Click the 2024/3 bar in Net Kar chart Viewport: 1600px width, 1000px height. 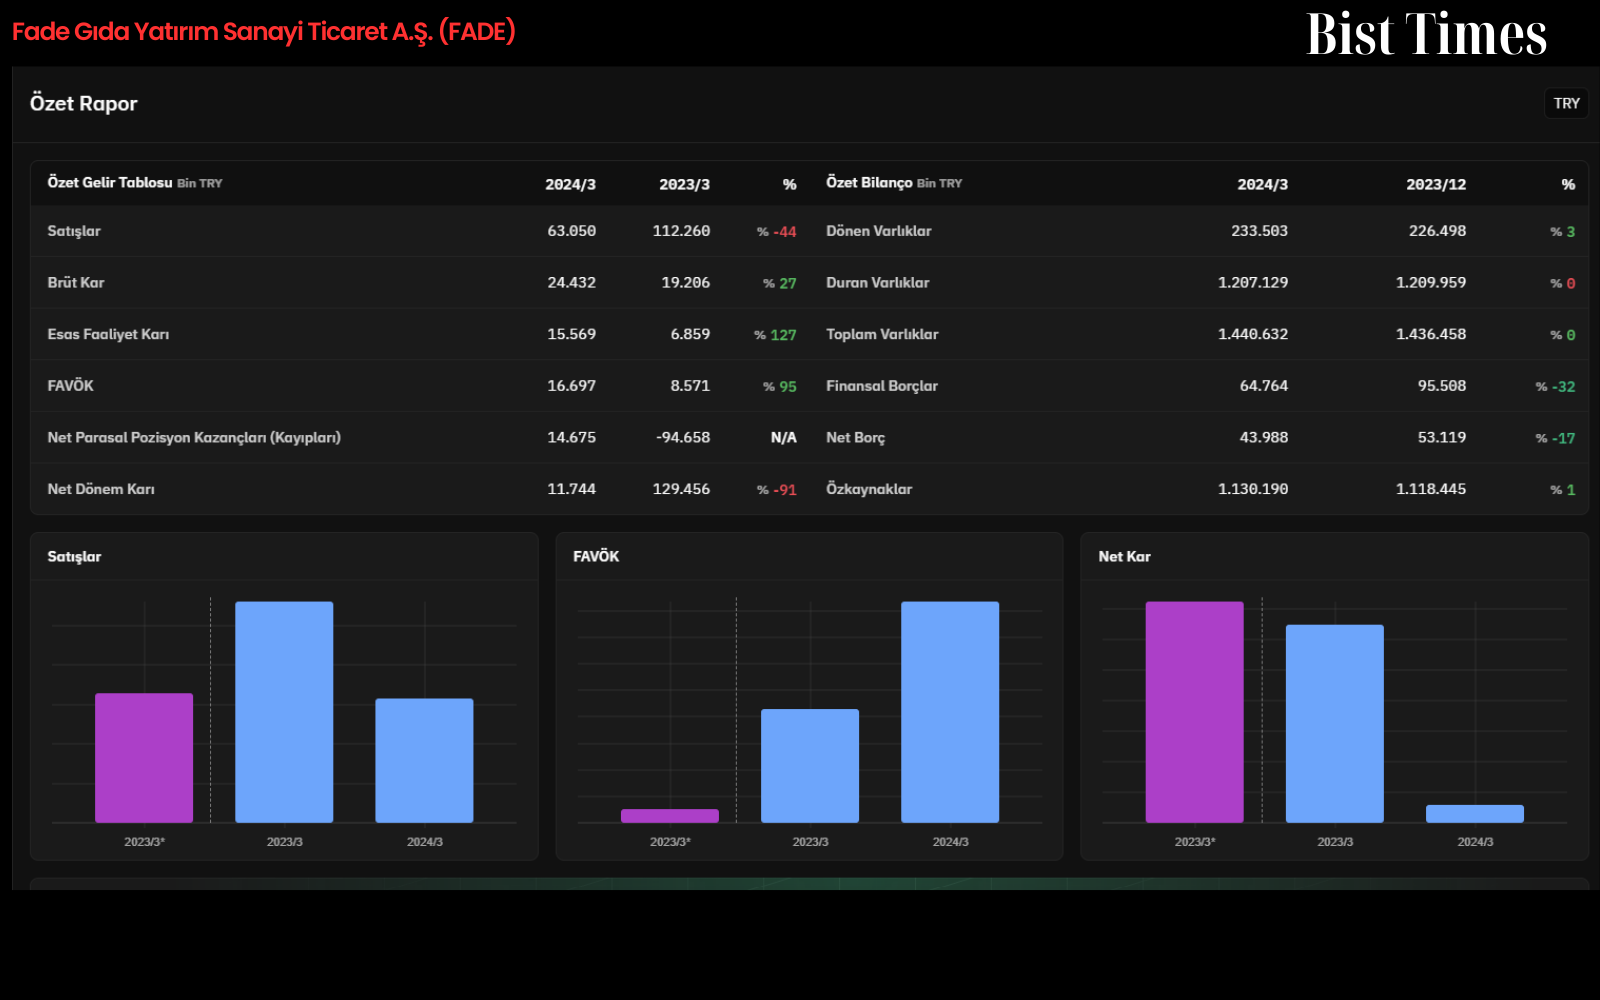[x=1475, y=814]
